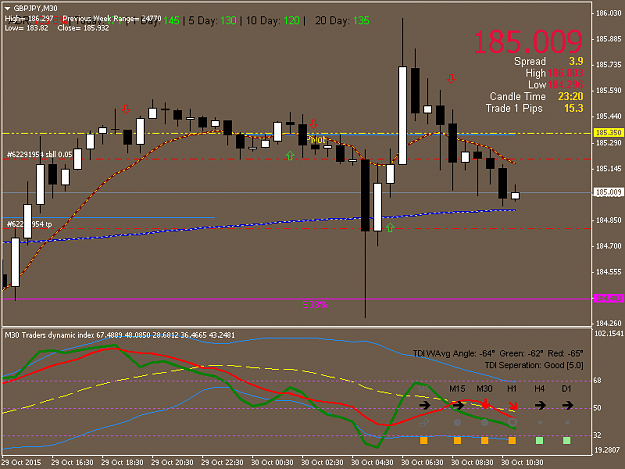Click the '5 Day: 130' range text
The width and height of the screenshot is (625, 469).
(x=212, y=21)
